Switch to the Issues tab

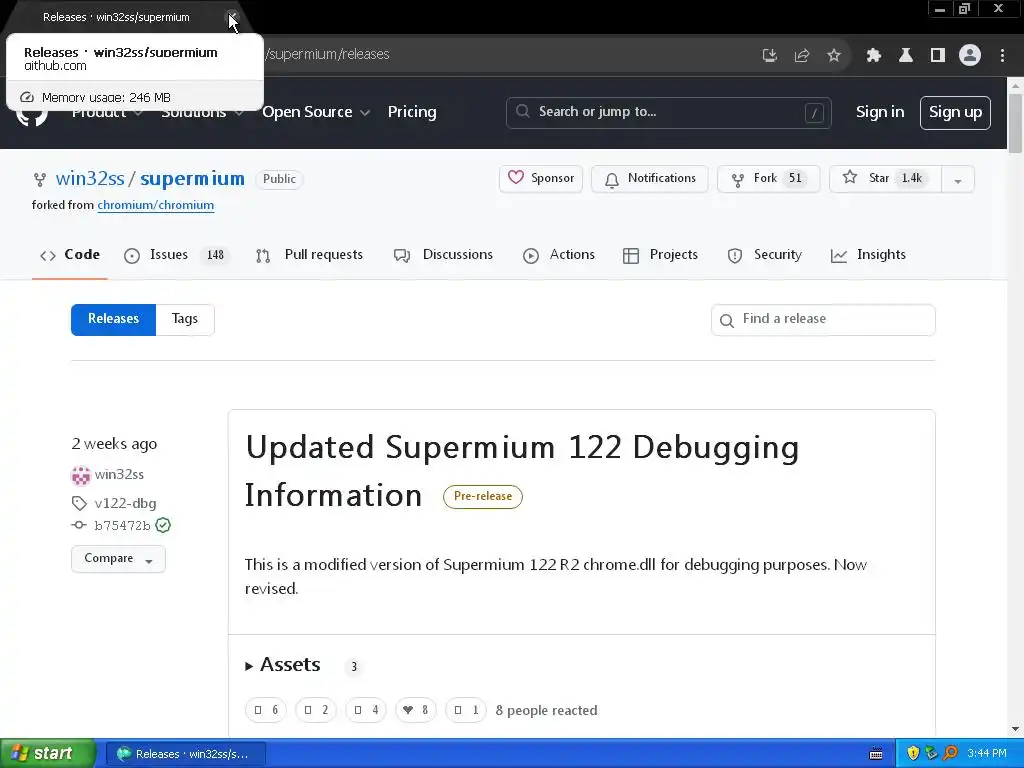[x=176, y=255]
